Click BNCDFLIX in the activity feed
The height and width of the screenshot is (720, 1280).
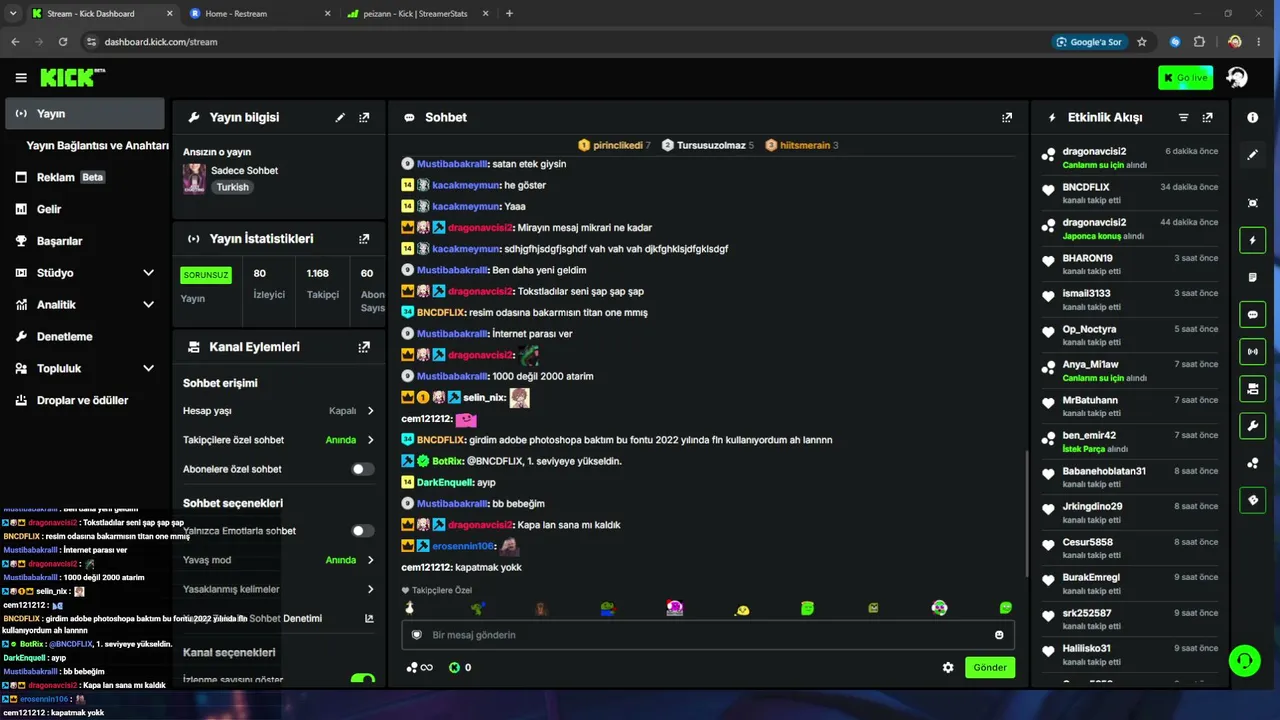pyautogui.click(x=1086, y=187)
